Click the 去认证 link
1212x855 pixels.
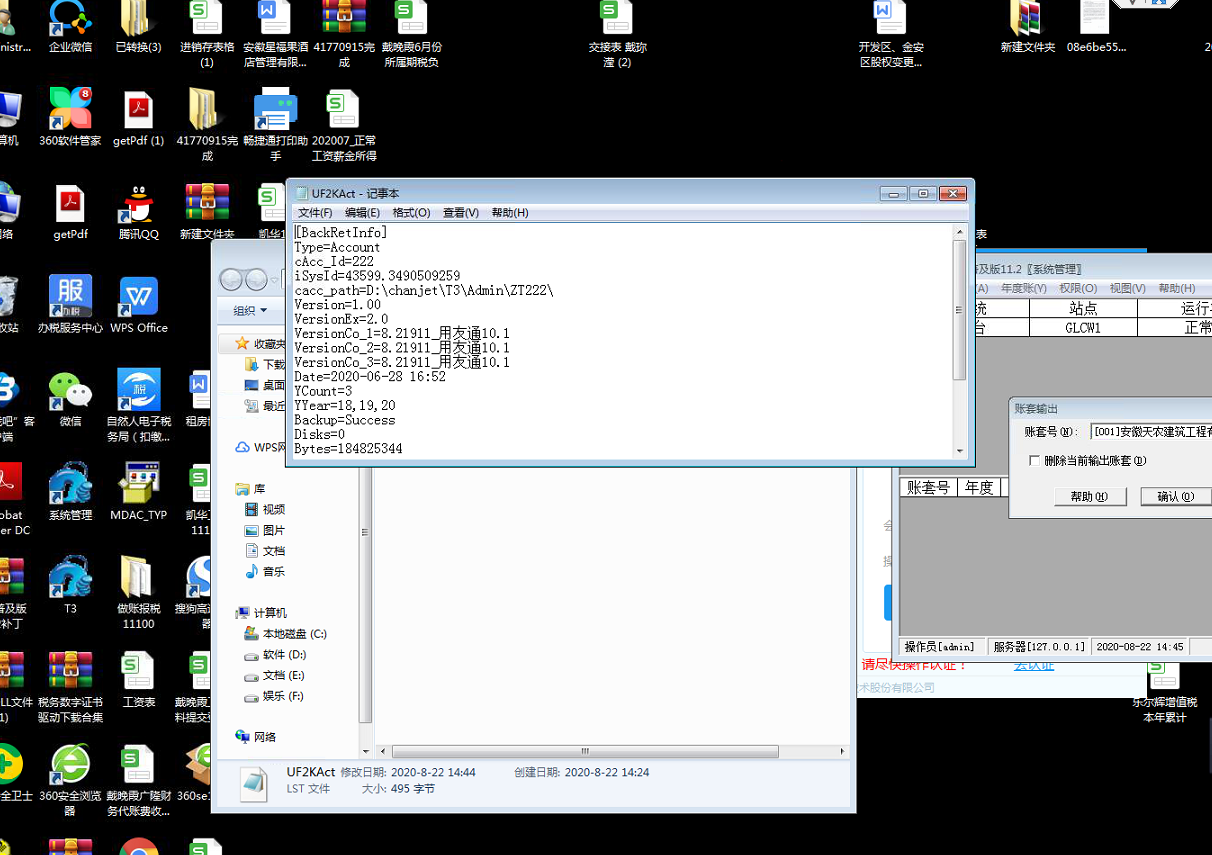point(1034,665)
